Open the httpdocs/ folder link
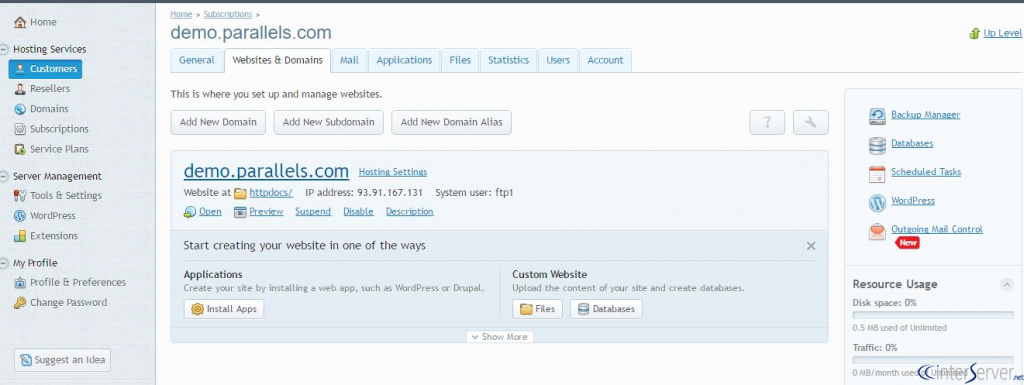1024x385 pixels. (x=271, y=193)
